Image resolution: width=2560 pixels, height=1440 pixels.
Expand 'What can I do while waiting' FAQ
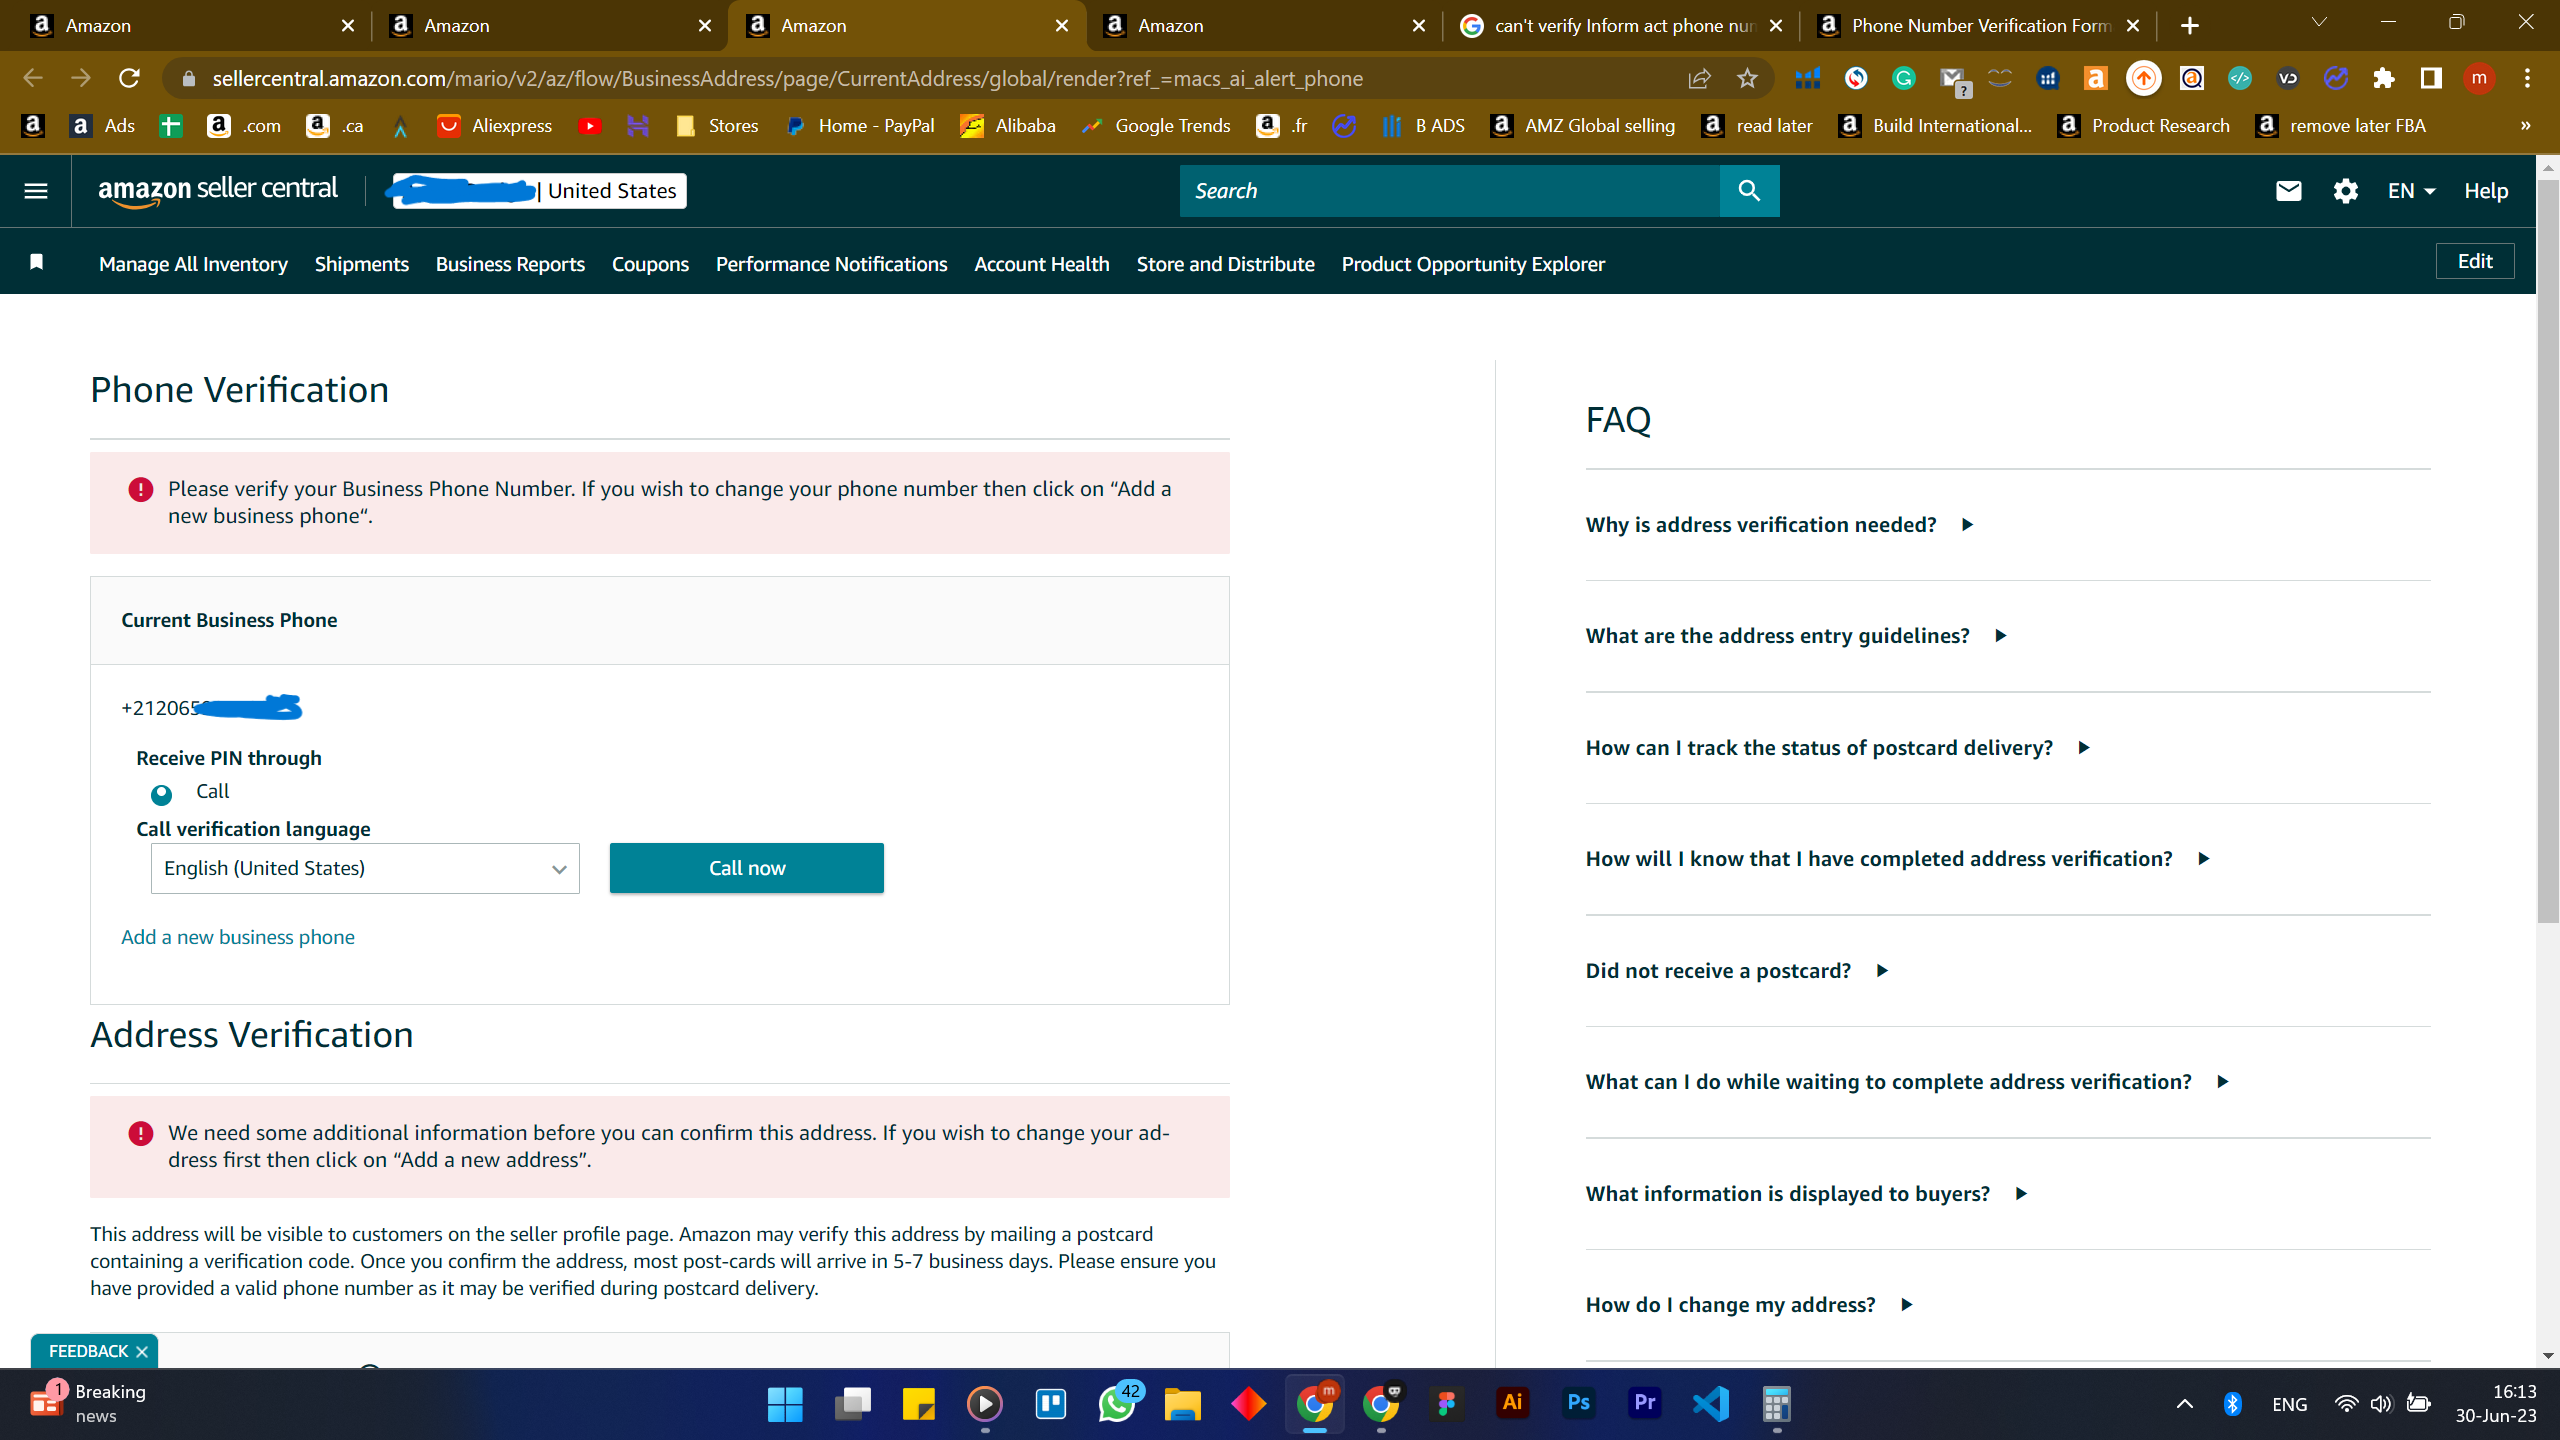coord(1908,1082)
